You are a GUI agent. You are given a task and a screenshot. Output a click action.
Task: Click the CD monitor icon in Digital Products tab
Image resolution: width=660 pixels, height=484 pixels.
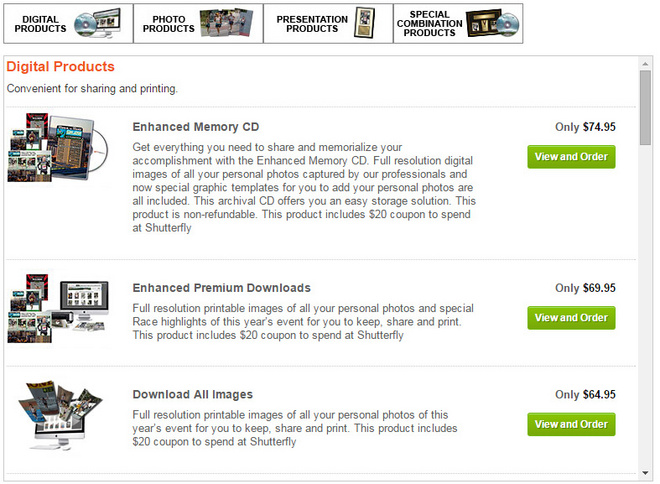97,23
